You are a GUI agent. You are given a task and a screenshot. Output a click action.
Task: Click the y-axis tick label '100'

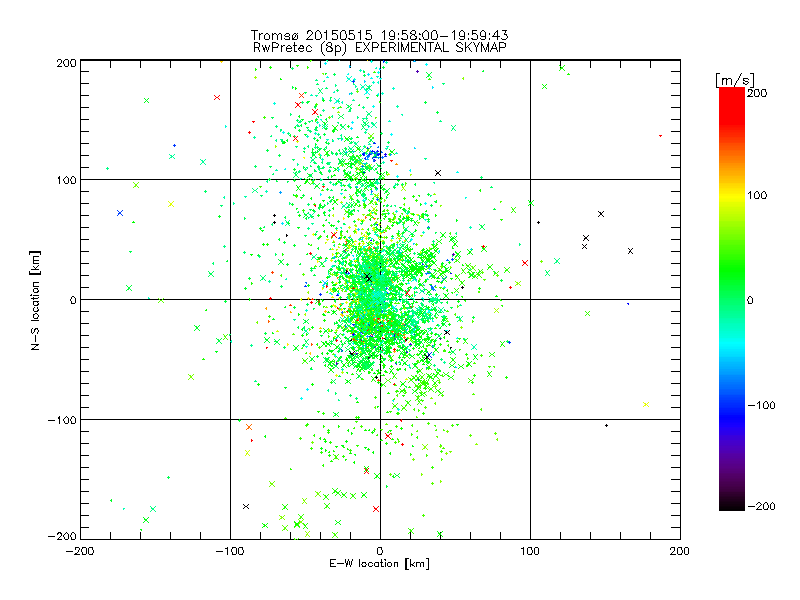[66, 180]
